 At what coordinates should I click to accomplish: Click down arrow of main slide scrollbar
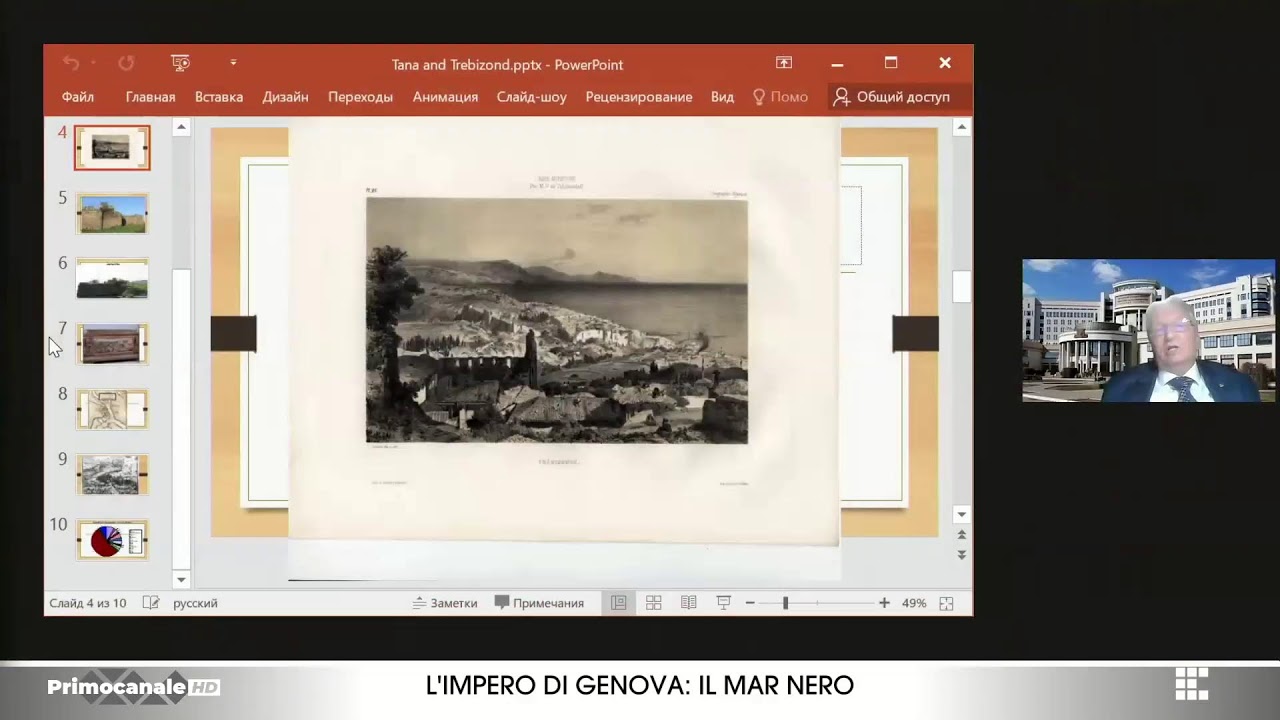[x=961, y=514]
